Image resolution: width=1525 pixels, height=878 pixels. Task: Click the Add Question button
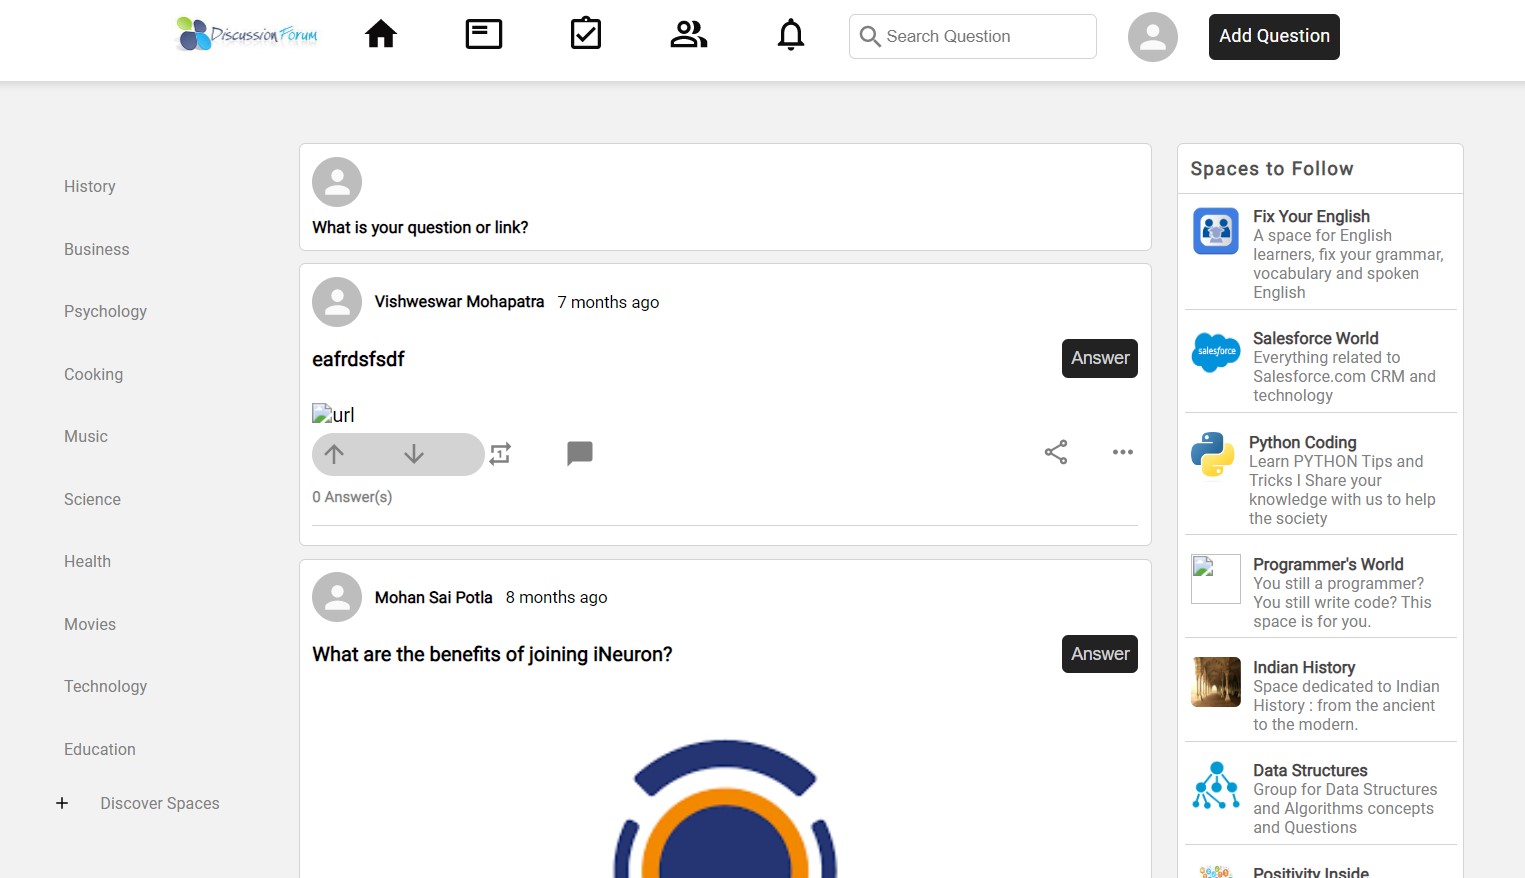coord(1274,37)
